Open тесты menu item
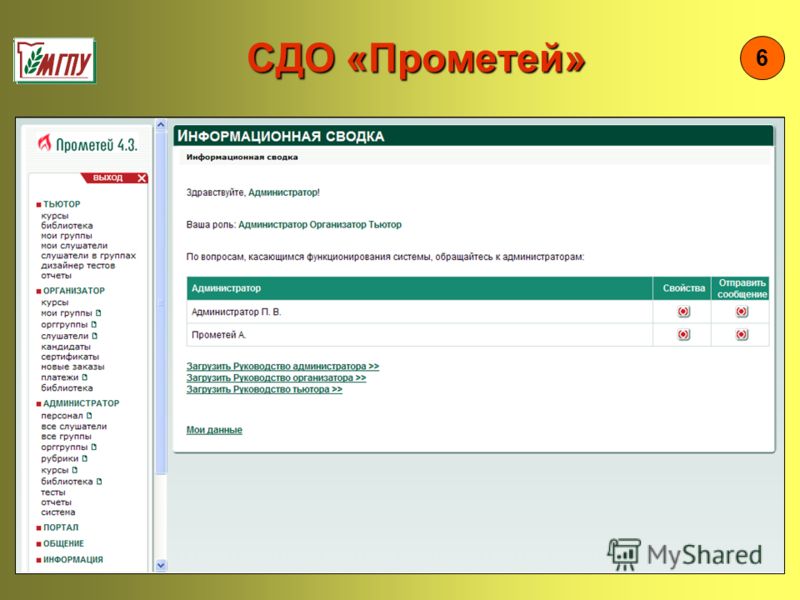 53,492
